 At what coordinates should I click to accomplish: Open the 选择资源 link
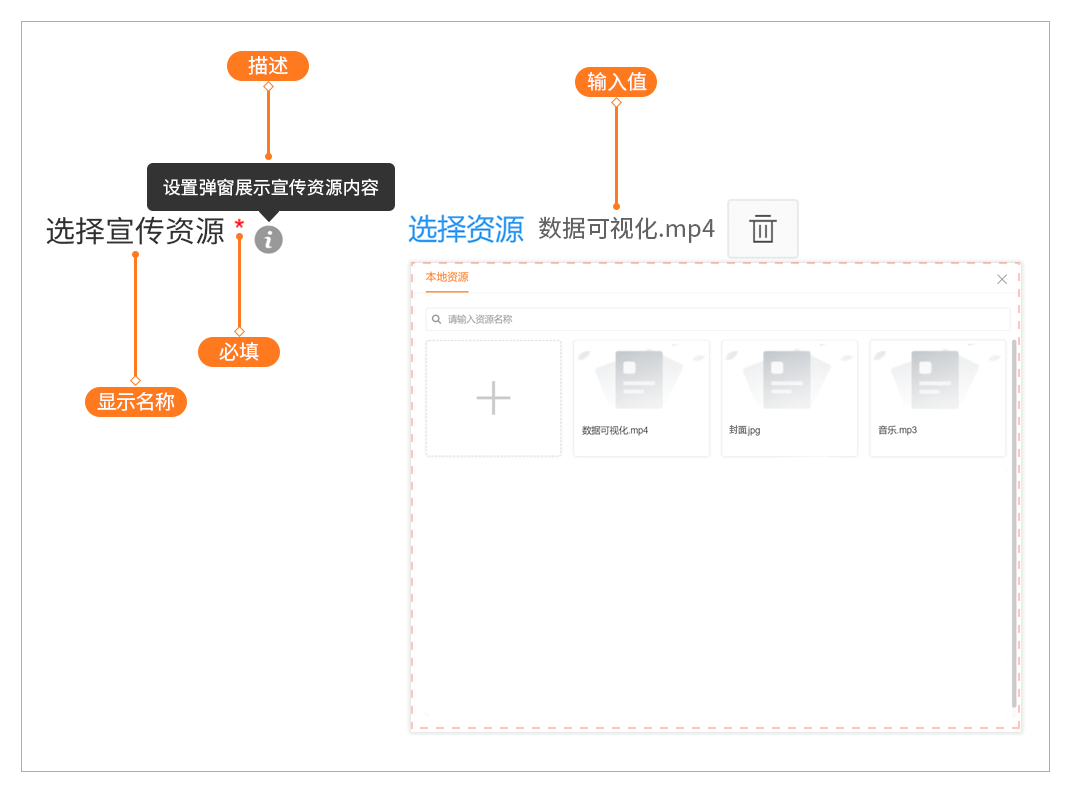click(465, 229)
